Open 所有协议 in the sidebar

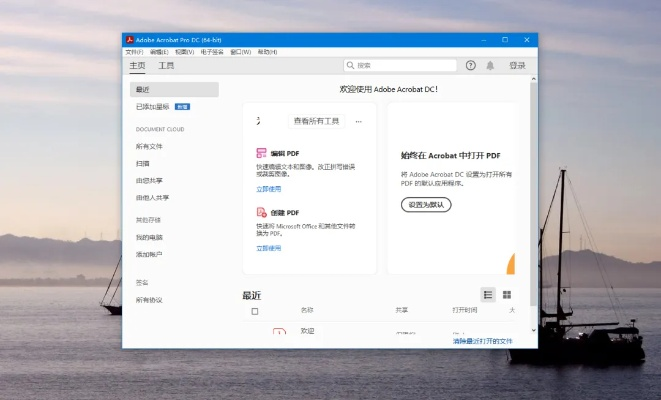click(x=149, y=300)
